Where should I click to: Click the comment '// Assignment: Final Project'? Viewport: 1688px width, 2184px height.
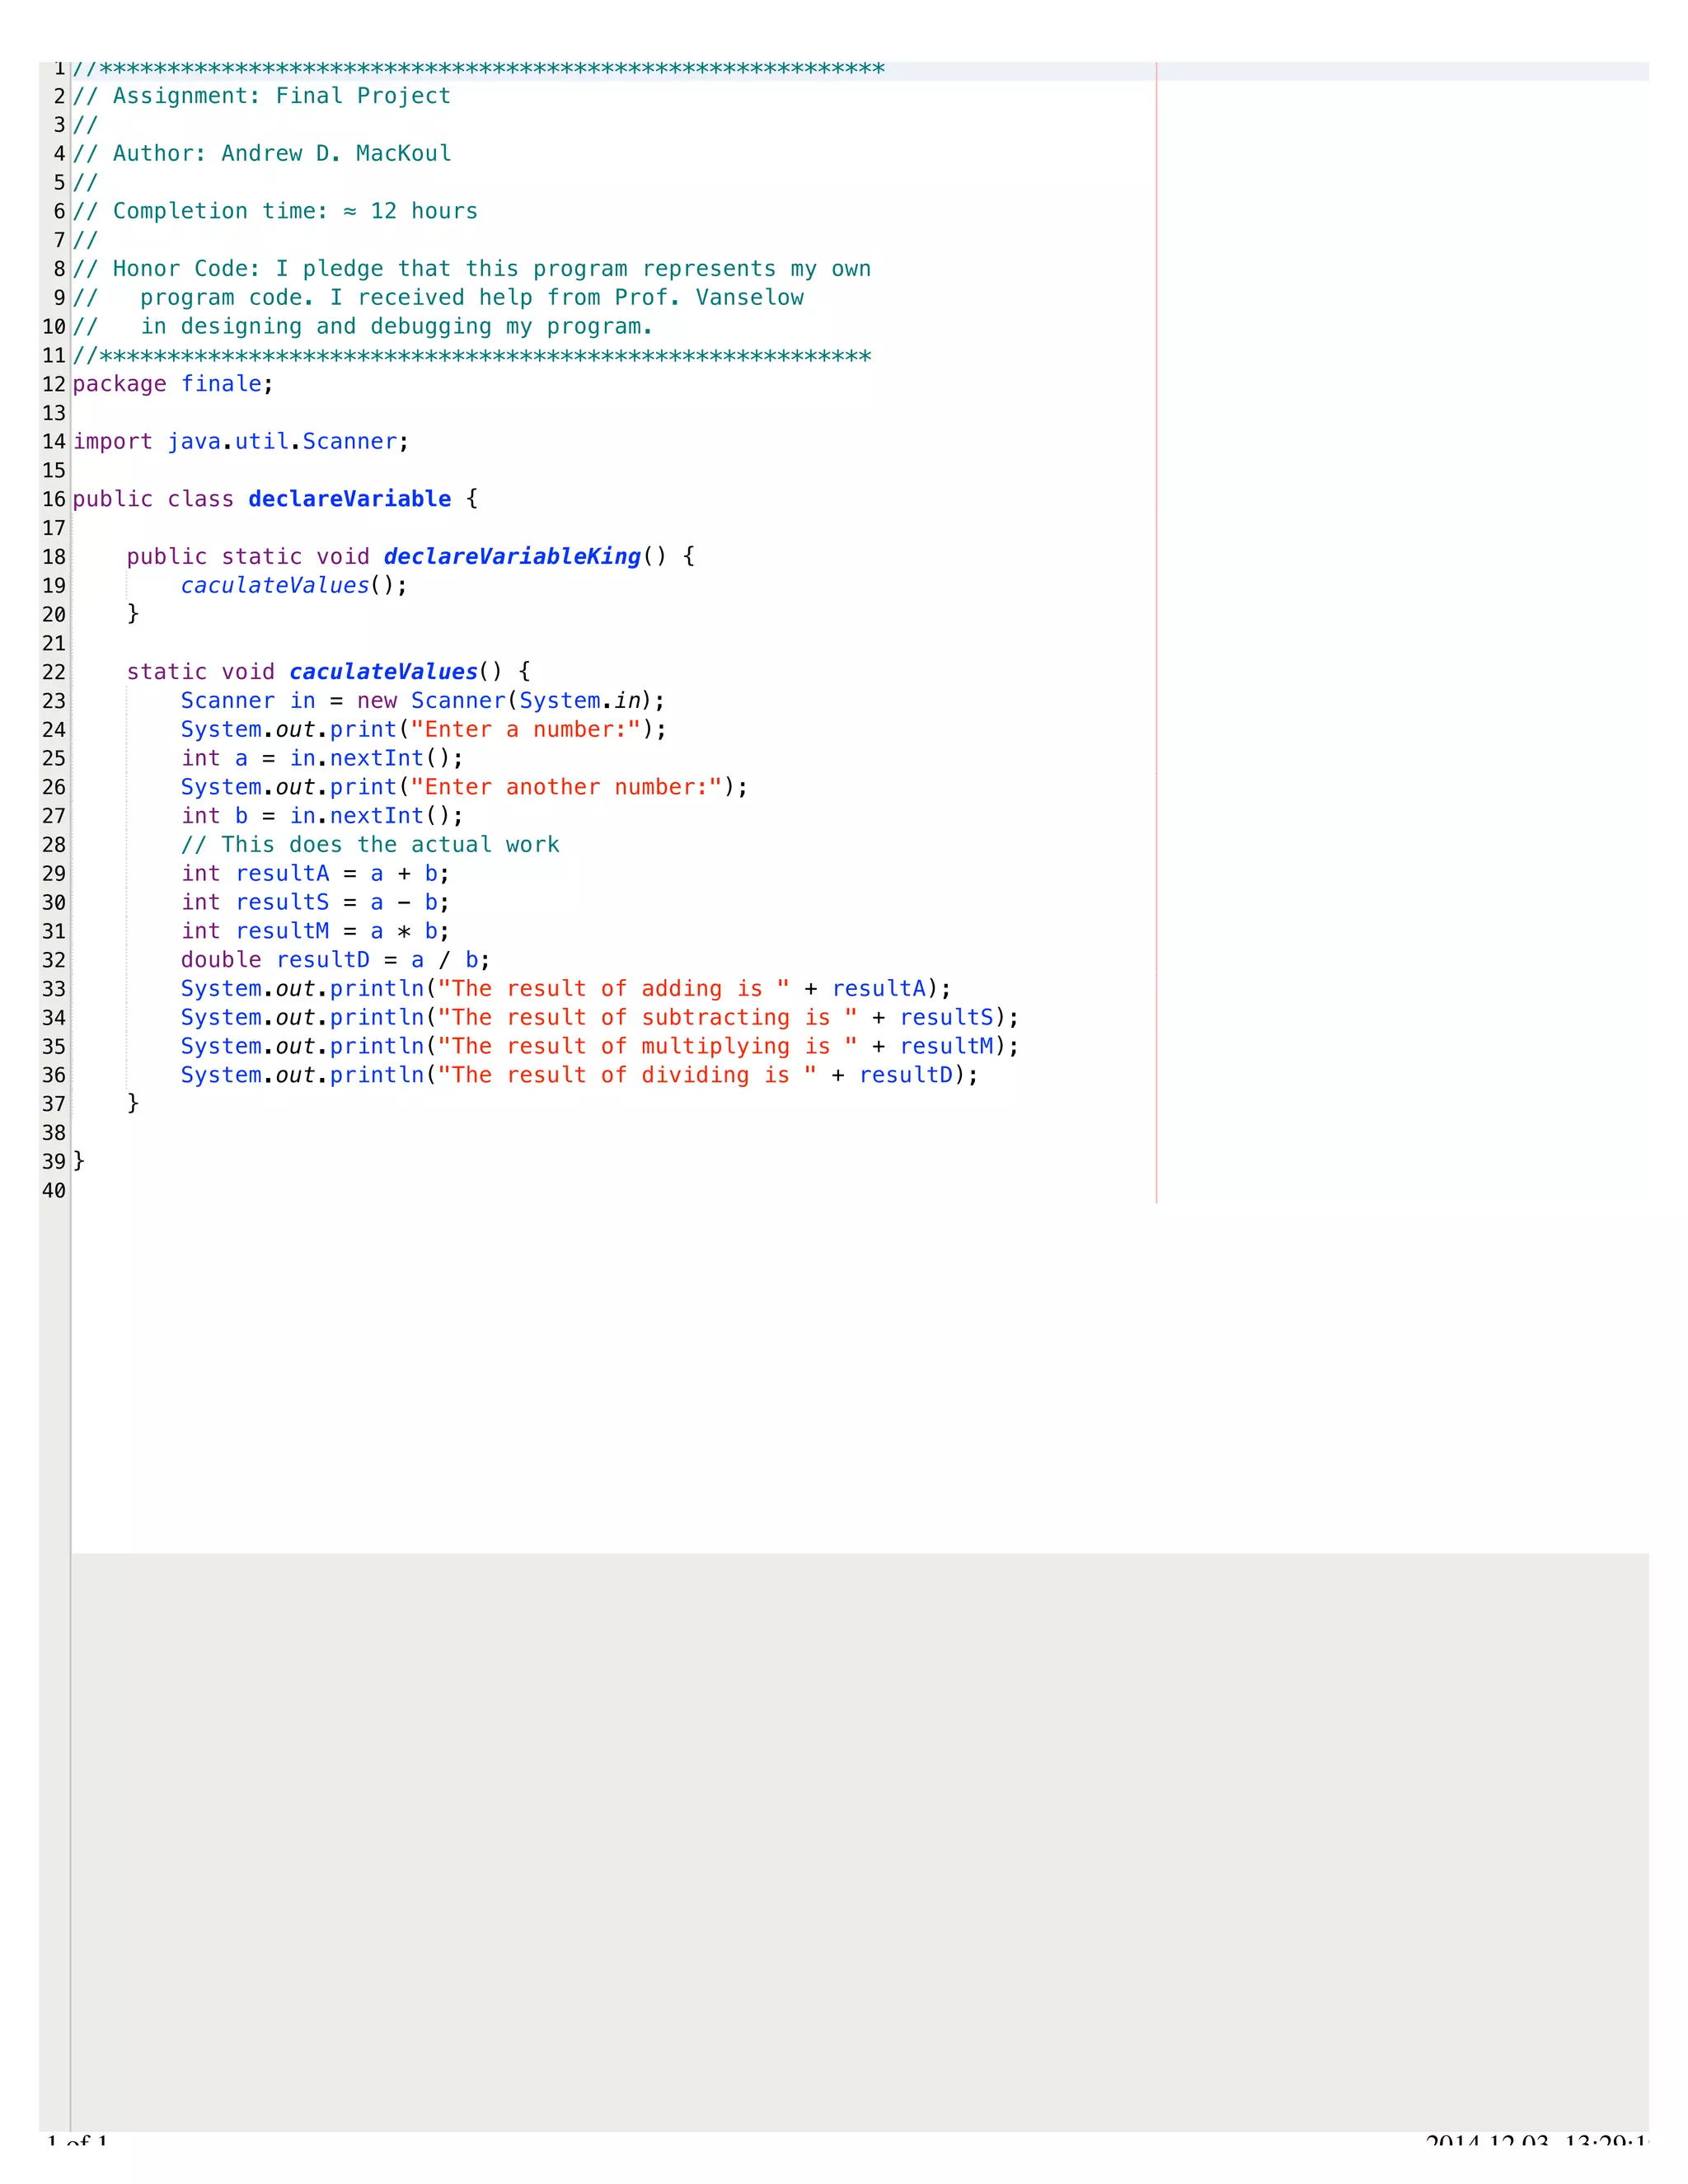pyautogui.click(x=262, y=96)
